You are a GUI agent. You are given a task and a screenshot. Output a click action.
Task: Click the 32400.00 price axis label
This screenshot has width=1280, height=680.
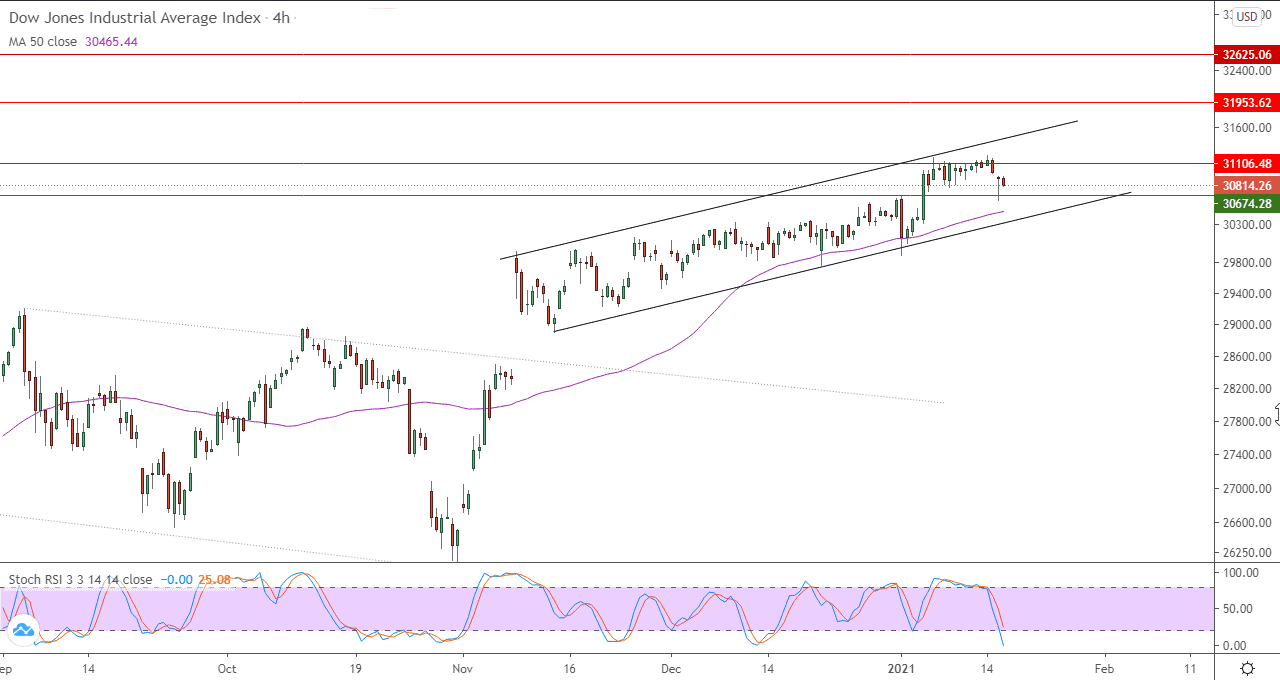[x=1247, y=71]
